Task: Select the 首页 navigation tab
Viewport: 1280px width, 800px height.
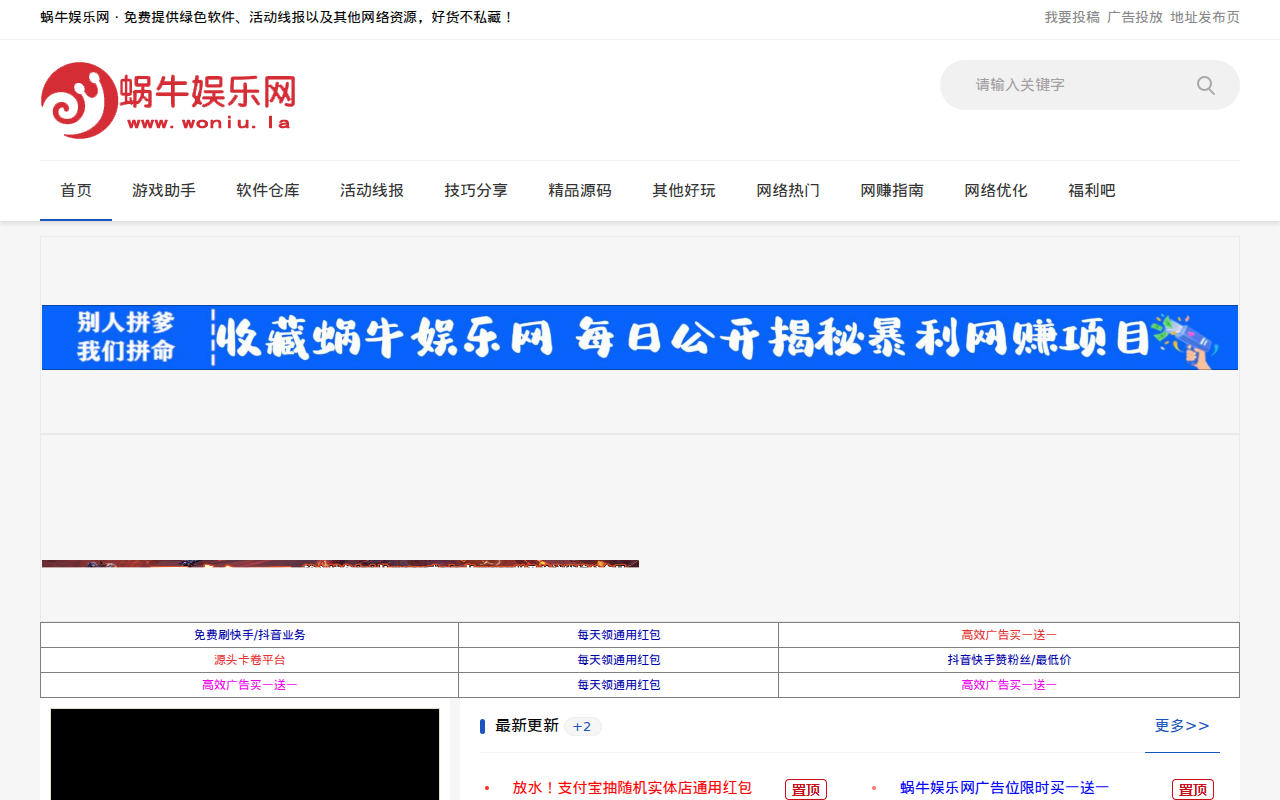Action: 75,190
